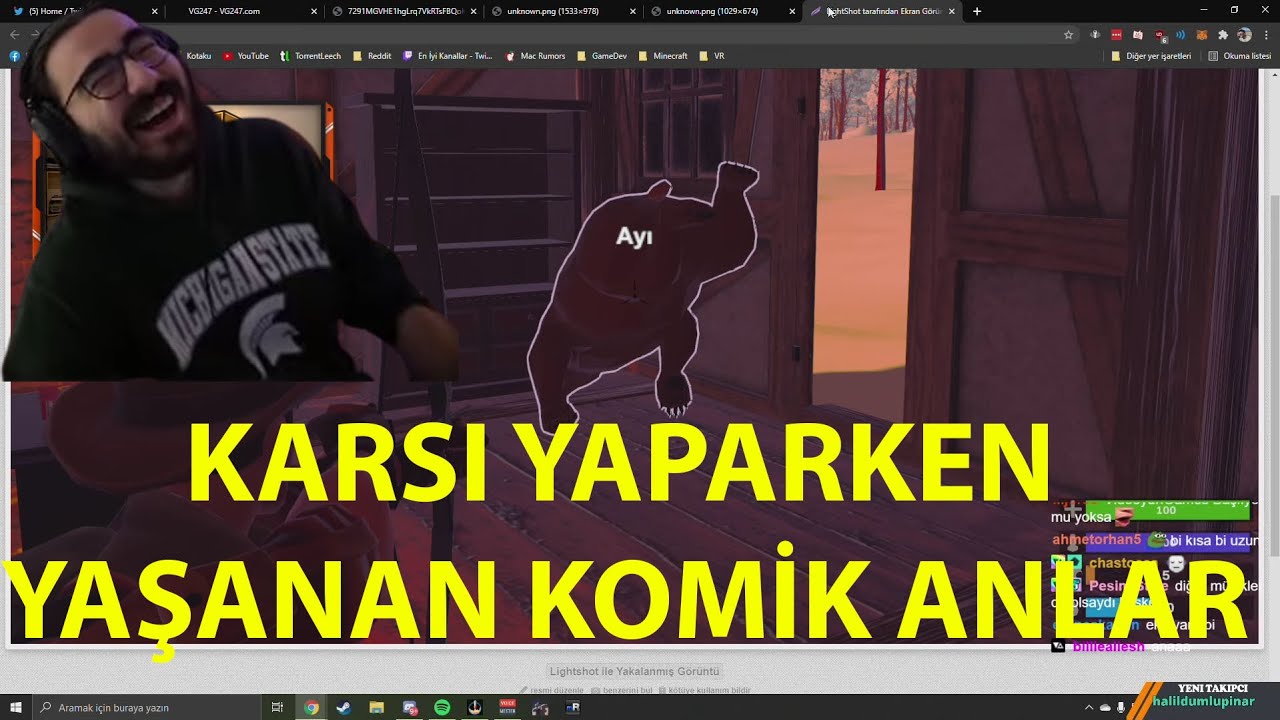Open the Extensions puzzle-piece menu
Image resolution: width=1280 pixels, height=720 pixels.
click(1222, 34)
